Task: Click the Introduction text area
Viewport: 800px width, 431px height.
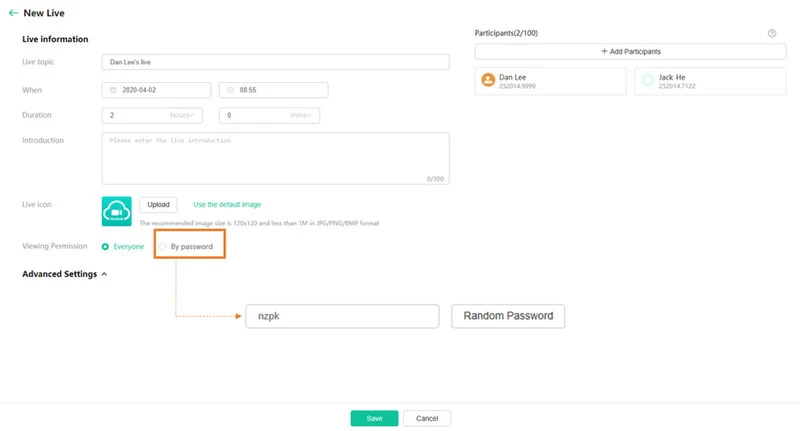Action: click(275, 158)
